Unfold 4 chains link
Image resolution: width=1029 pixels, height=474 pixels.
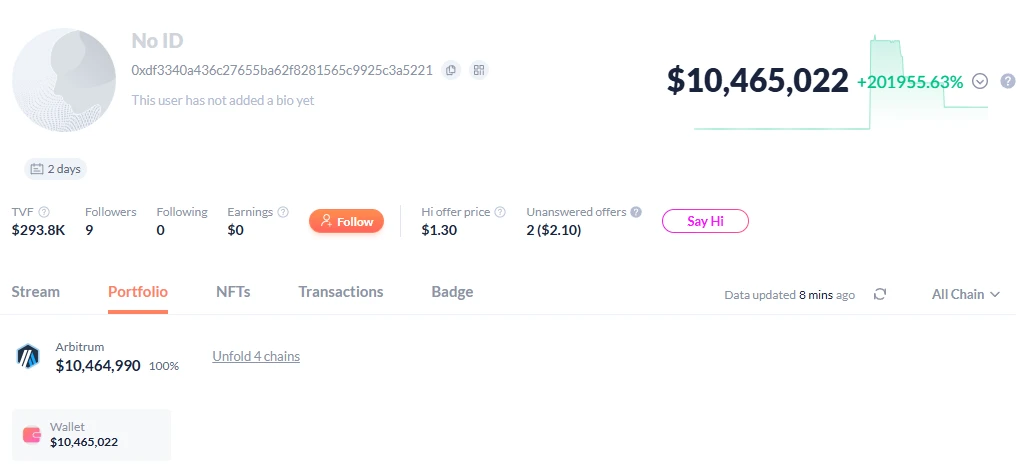coord(256,356)
